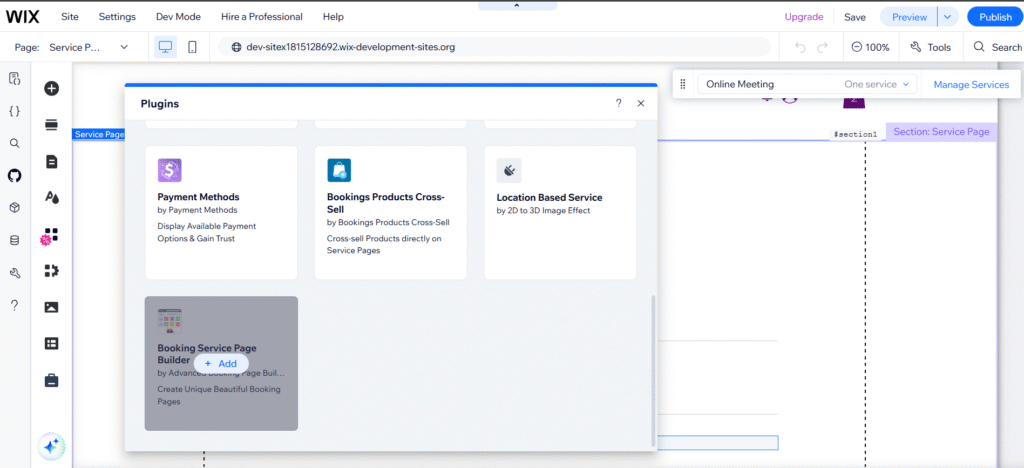Screen dimensions: 1024x468
Task: Click the zoom out 100% control
Action: pos(870,47)
